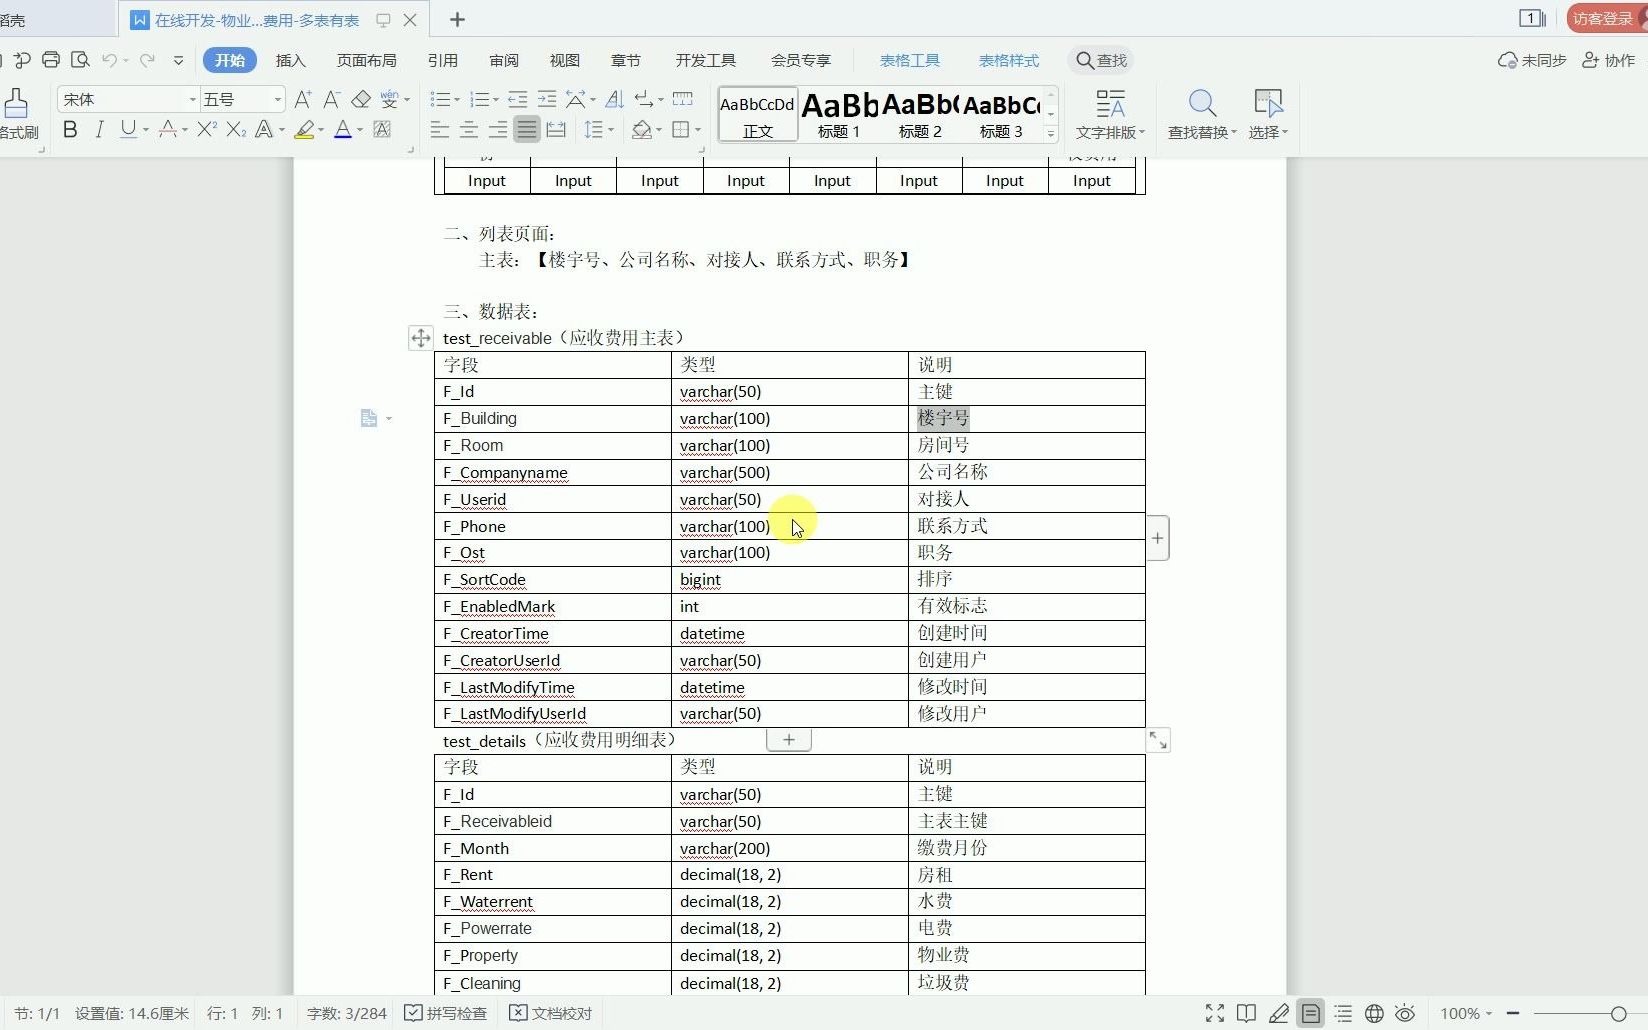Open 查找替换 tool
This screenshot has height=1030, width=1648.
(x=1202, y=115)
